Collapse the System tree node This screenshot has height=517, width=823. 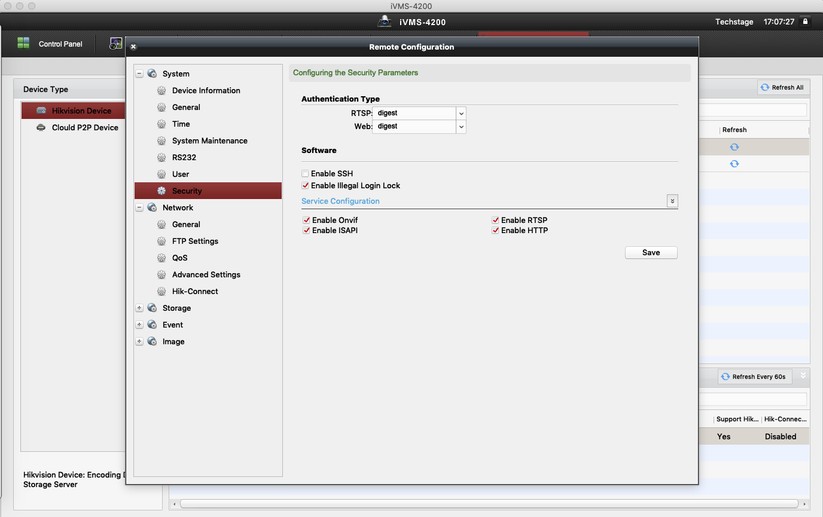[139, 74]
